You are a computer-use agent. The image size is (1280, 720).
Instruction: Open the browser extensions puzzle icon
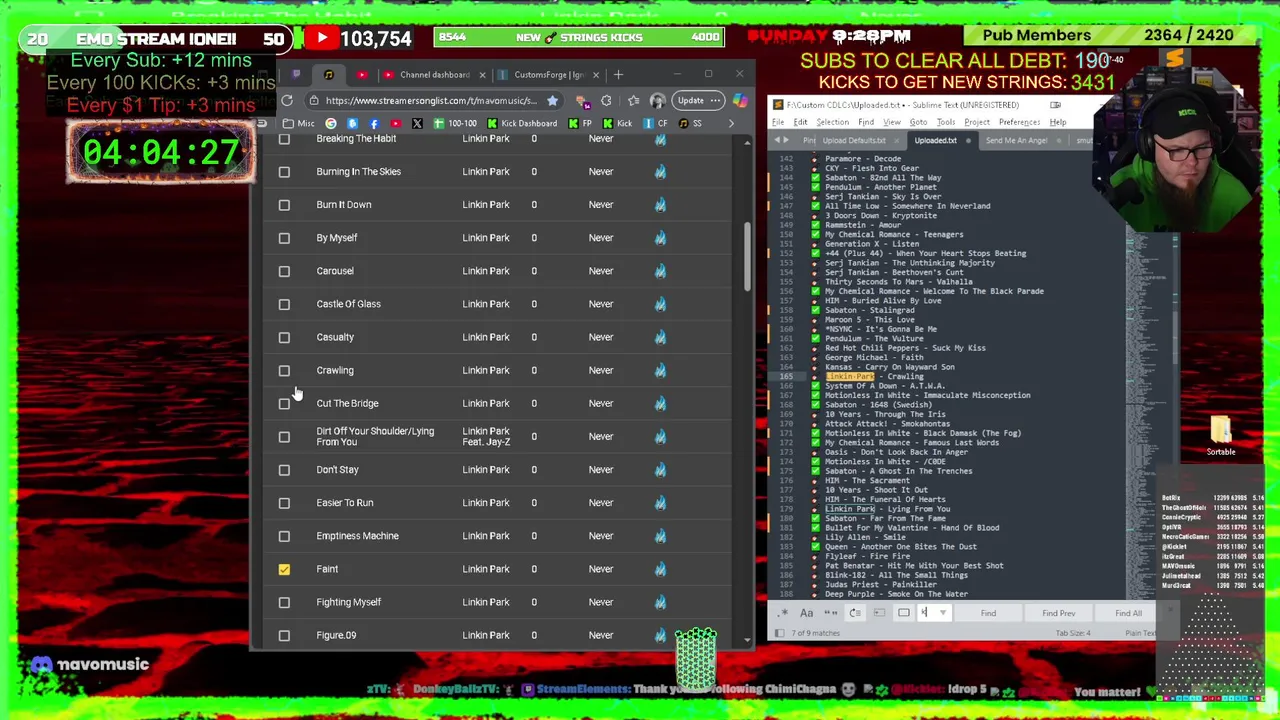[x=606, y=100]
